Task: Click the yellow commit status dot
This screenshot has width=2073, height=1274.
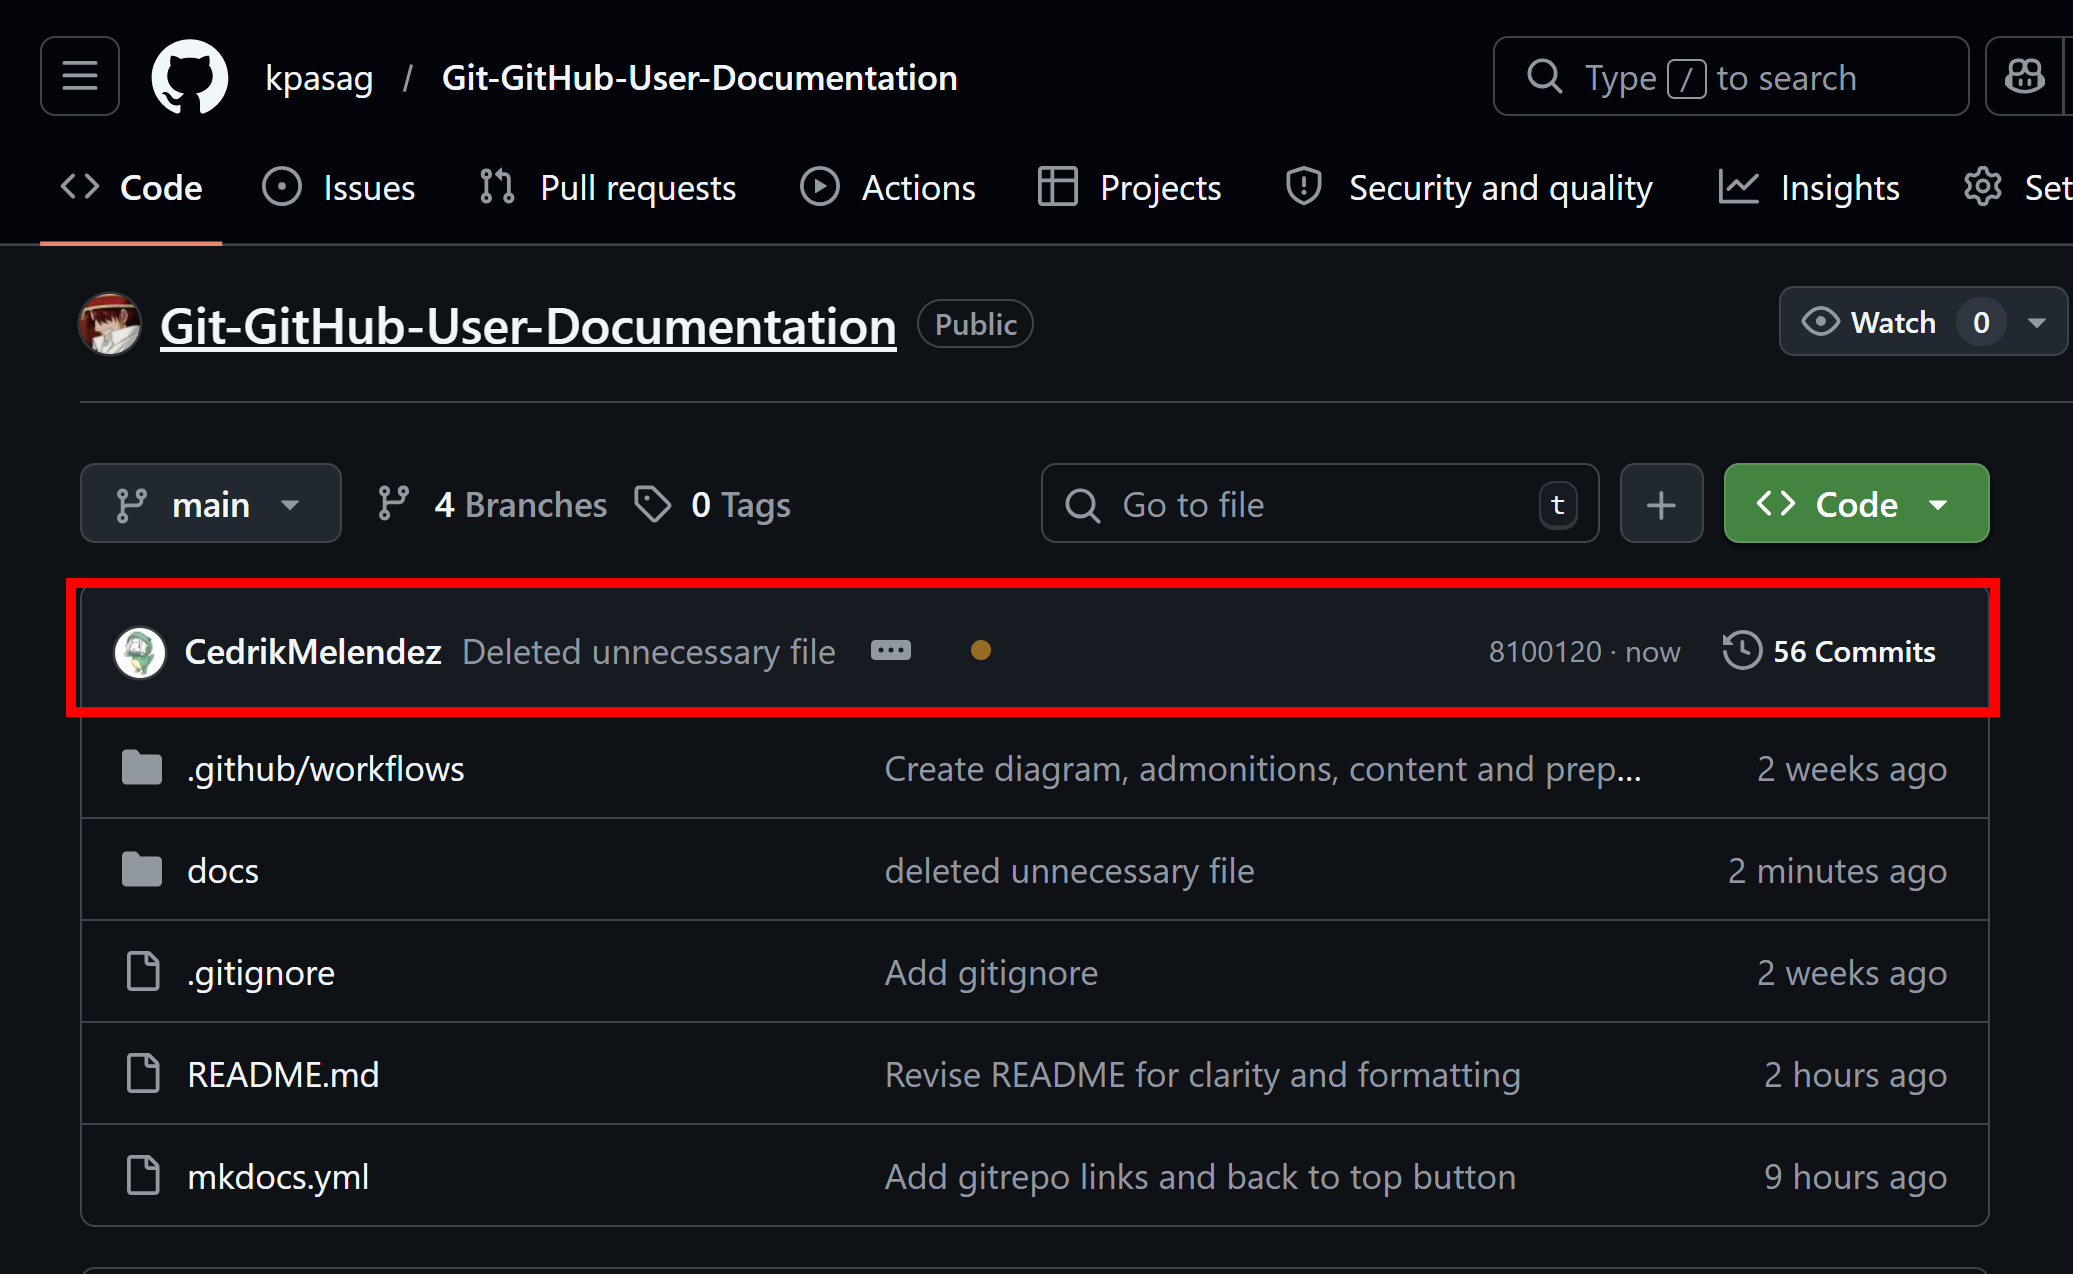Action: click(980, 650)
